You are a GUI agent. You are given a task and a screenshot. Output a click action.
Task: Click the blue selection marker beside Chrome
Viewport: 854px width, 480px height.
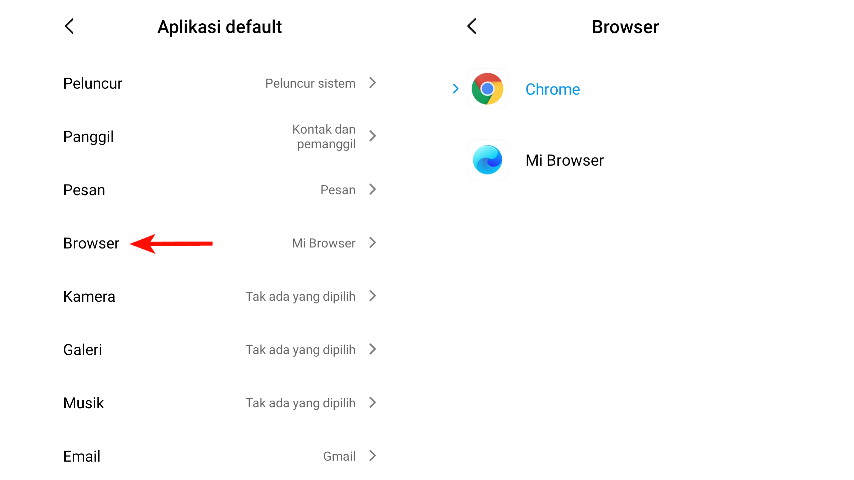[455, 88]
